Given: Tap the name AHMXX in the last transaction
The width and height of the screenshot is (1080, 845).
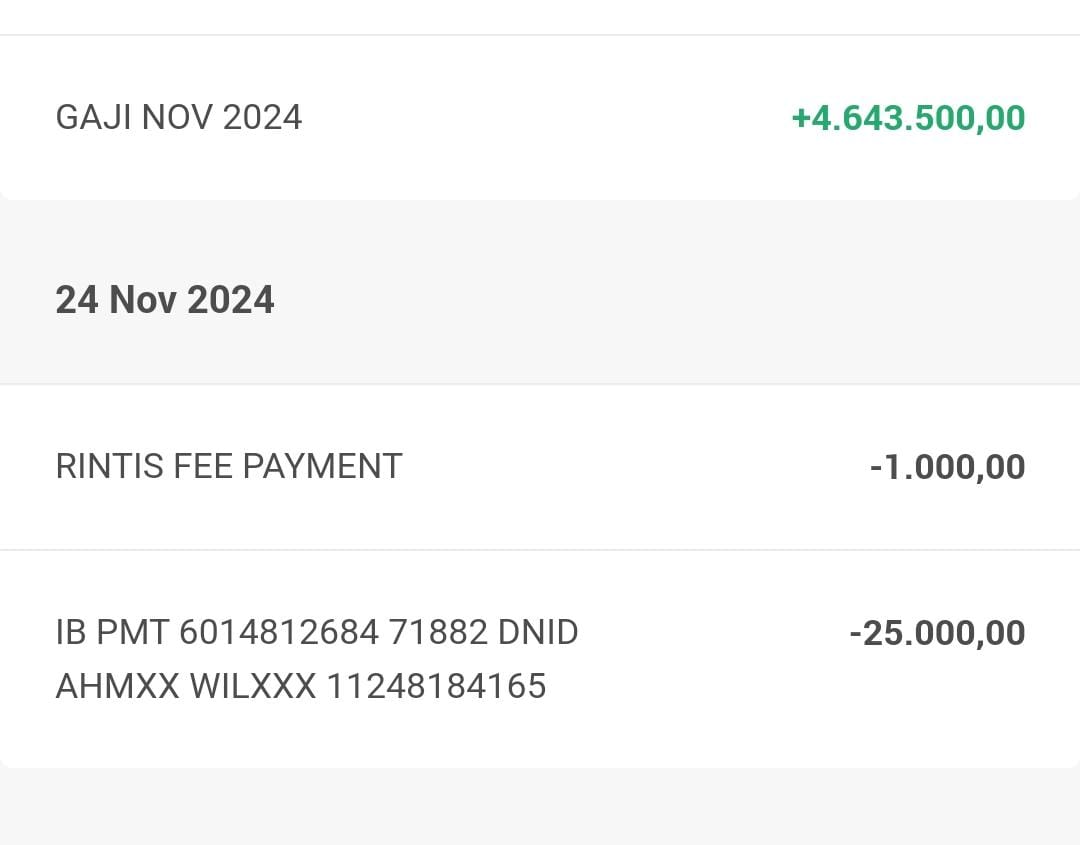Looking at the screenshot, I should [118, 686].
